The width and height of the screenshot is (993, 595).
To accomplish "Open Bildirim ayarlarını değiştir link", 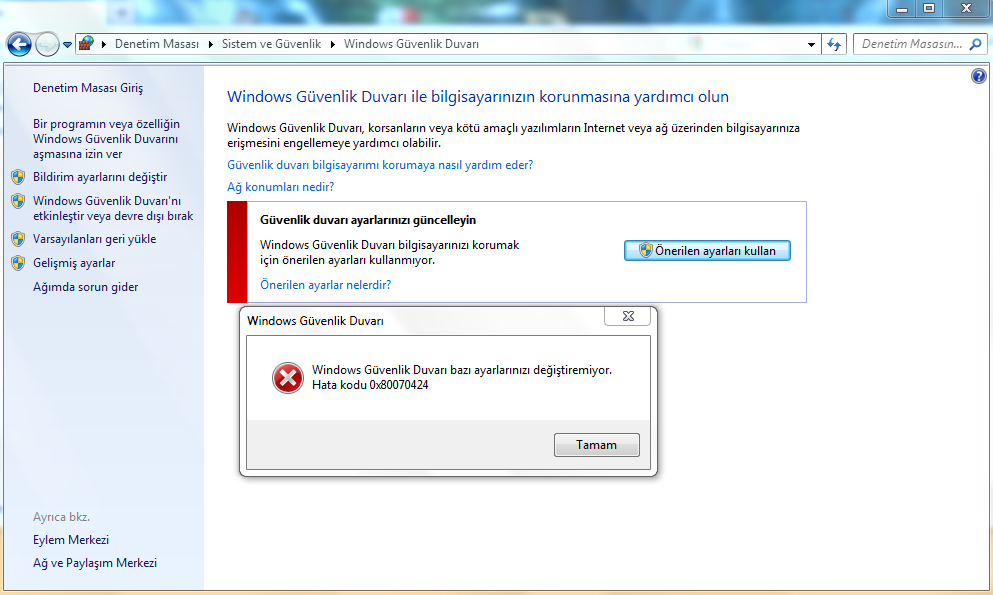I will [x=100, y=177].
